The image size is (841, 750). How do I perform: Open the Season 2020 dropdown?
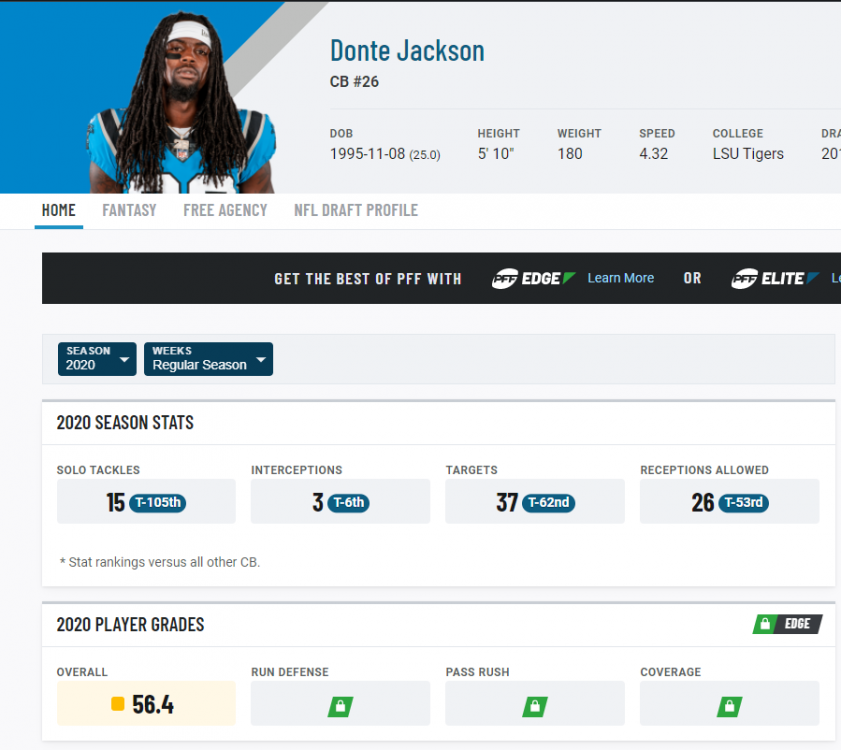[x=97, y=359]
